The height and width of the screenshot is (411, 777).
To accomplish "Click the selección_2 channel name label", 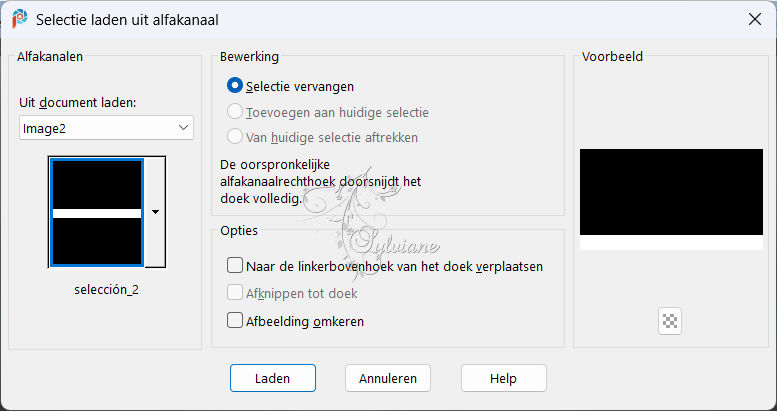I will (107, 290).
